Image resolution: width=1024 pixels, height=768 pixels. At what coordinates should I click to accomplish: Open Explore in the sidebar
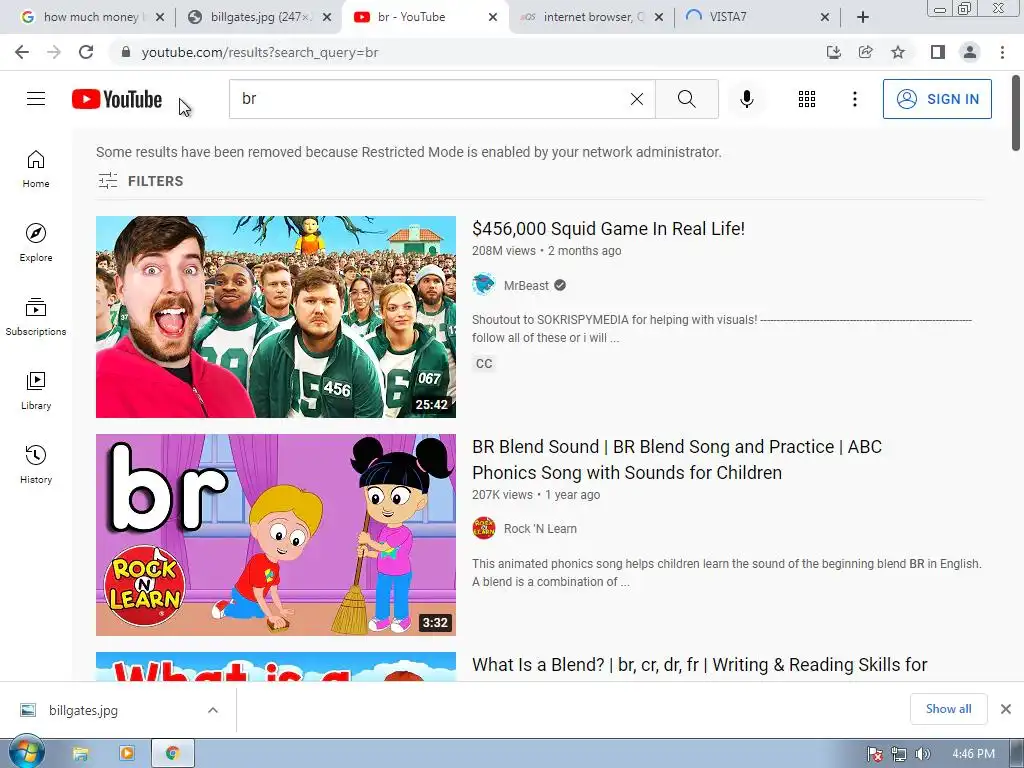(x=36, y=243)
